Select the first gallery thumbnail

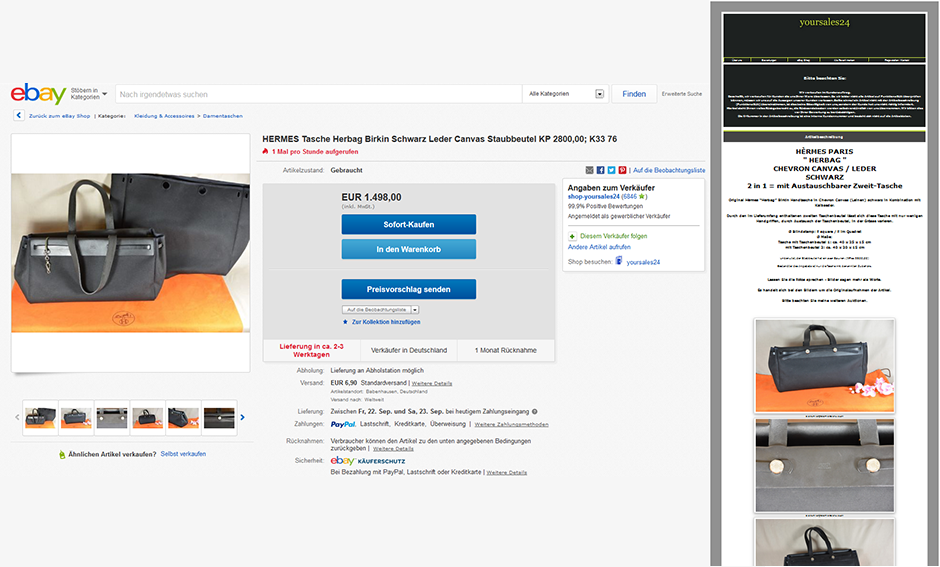(x=41, y=417)
